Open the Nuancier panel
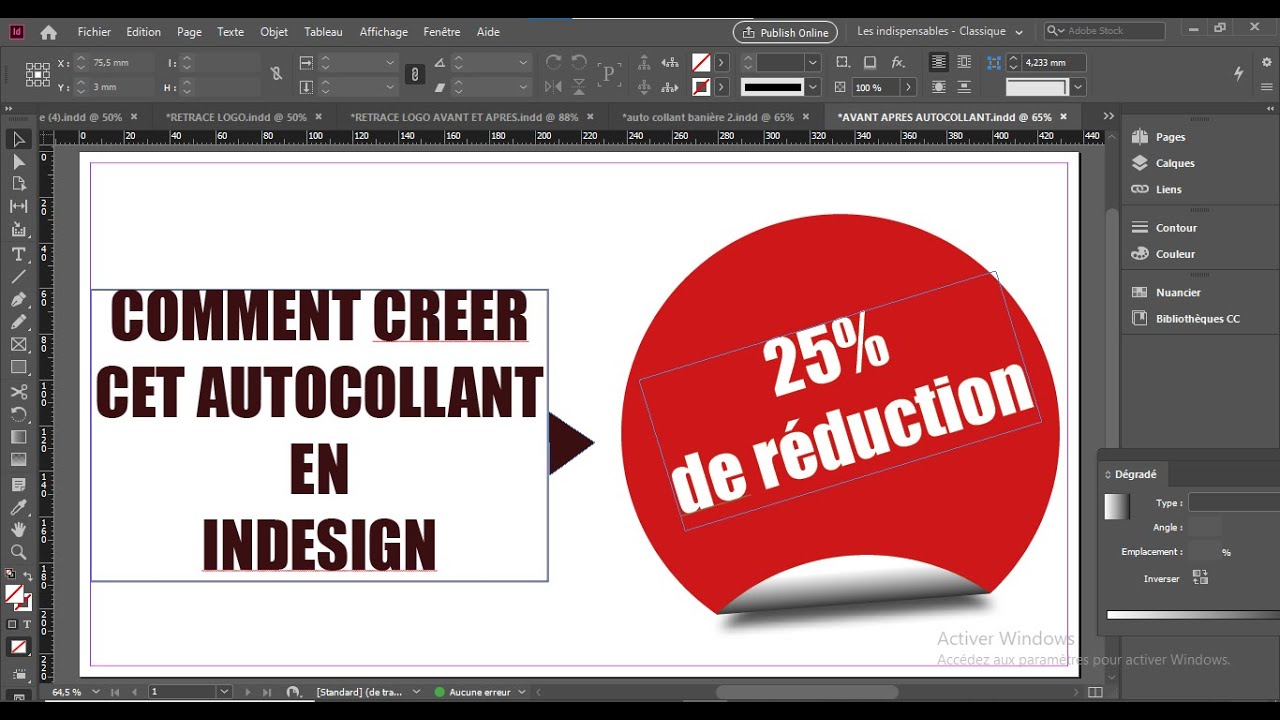 coord(1178,292)
